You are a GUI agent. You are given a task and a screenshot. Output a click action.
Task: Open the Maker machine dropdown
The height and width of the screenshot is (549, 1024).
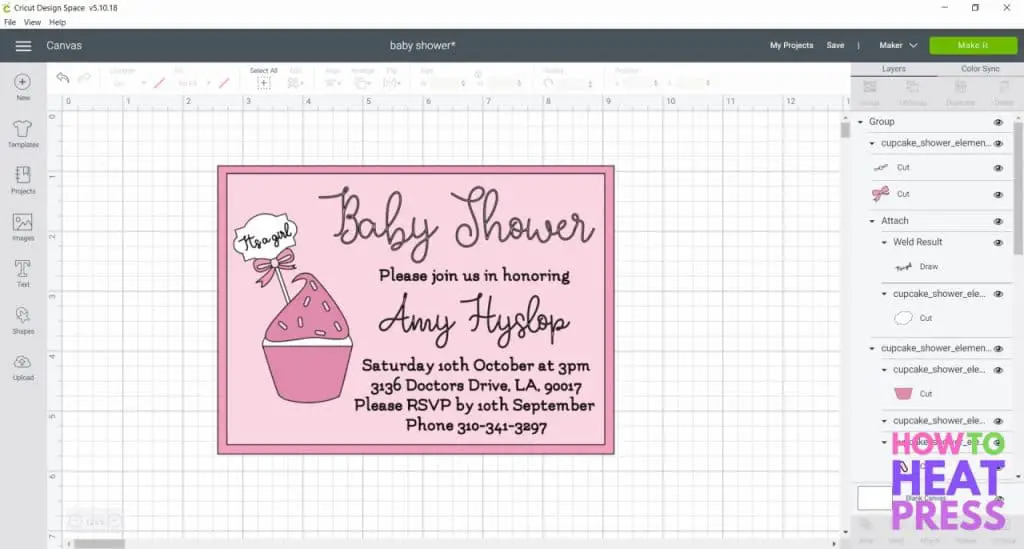click(x=898, y=46)
